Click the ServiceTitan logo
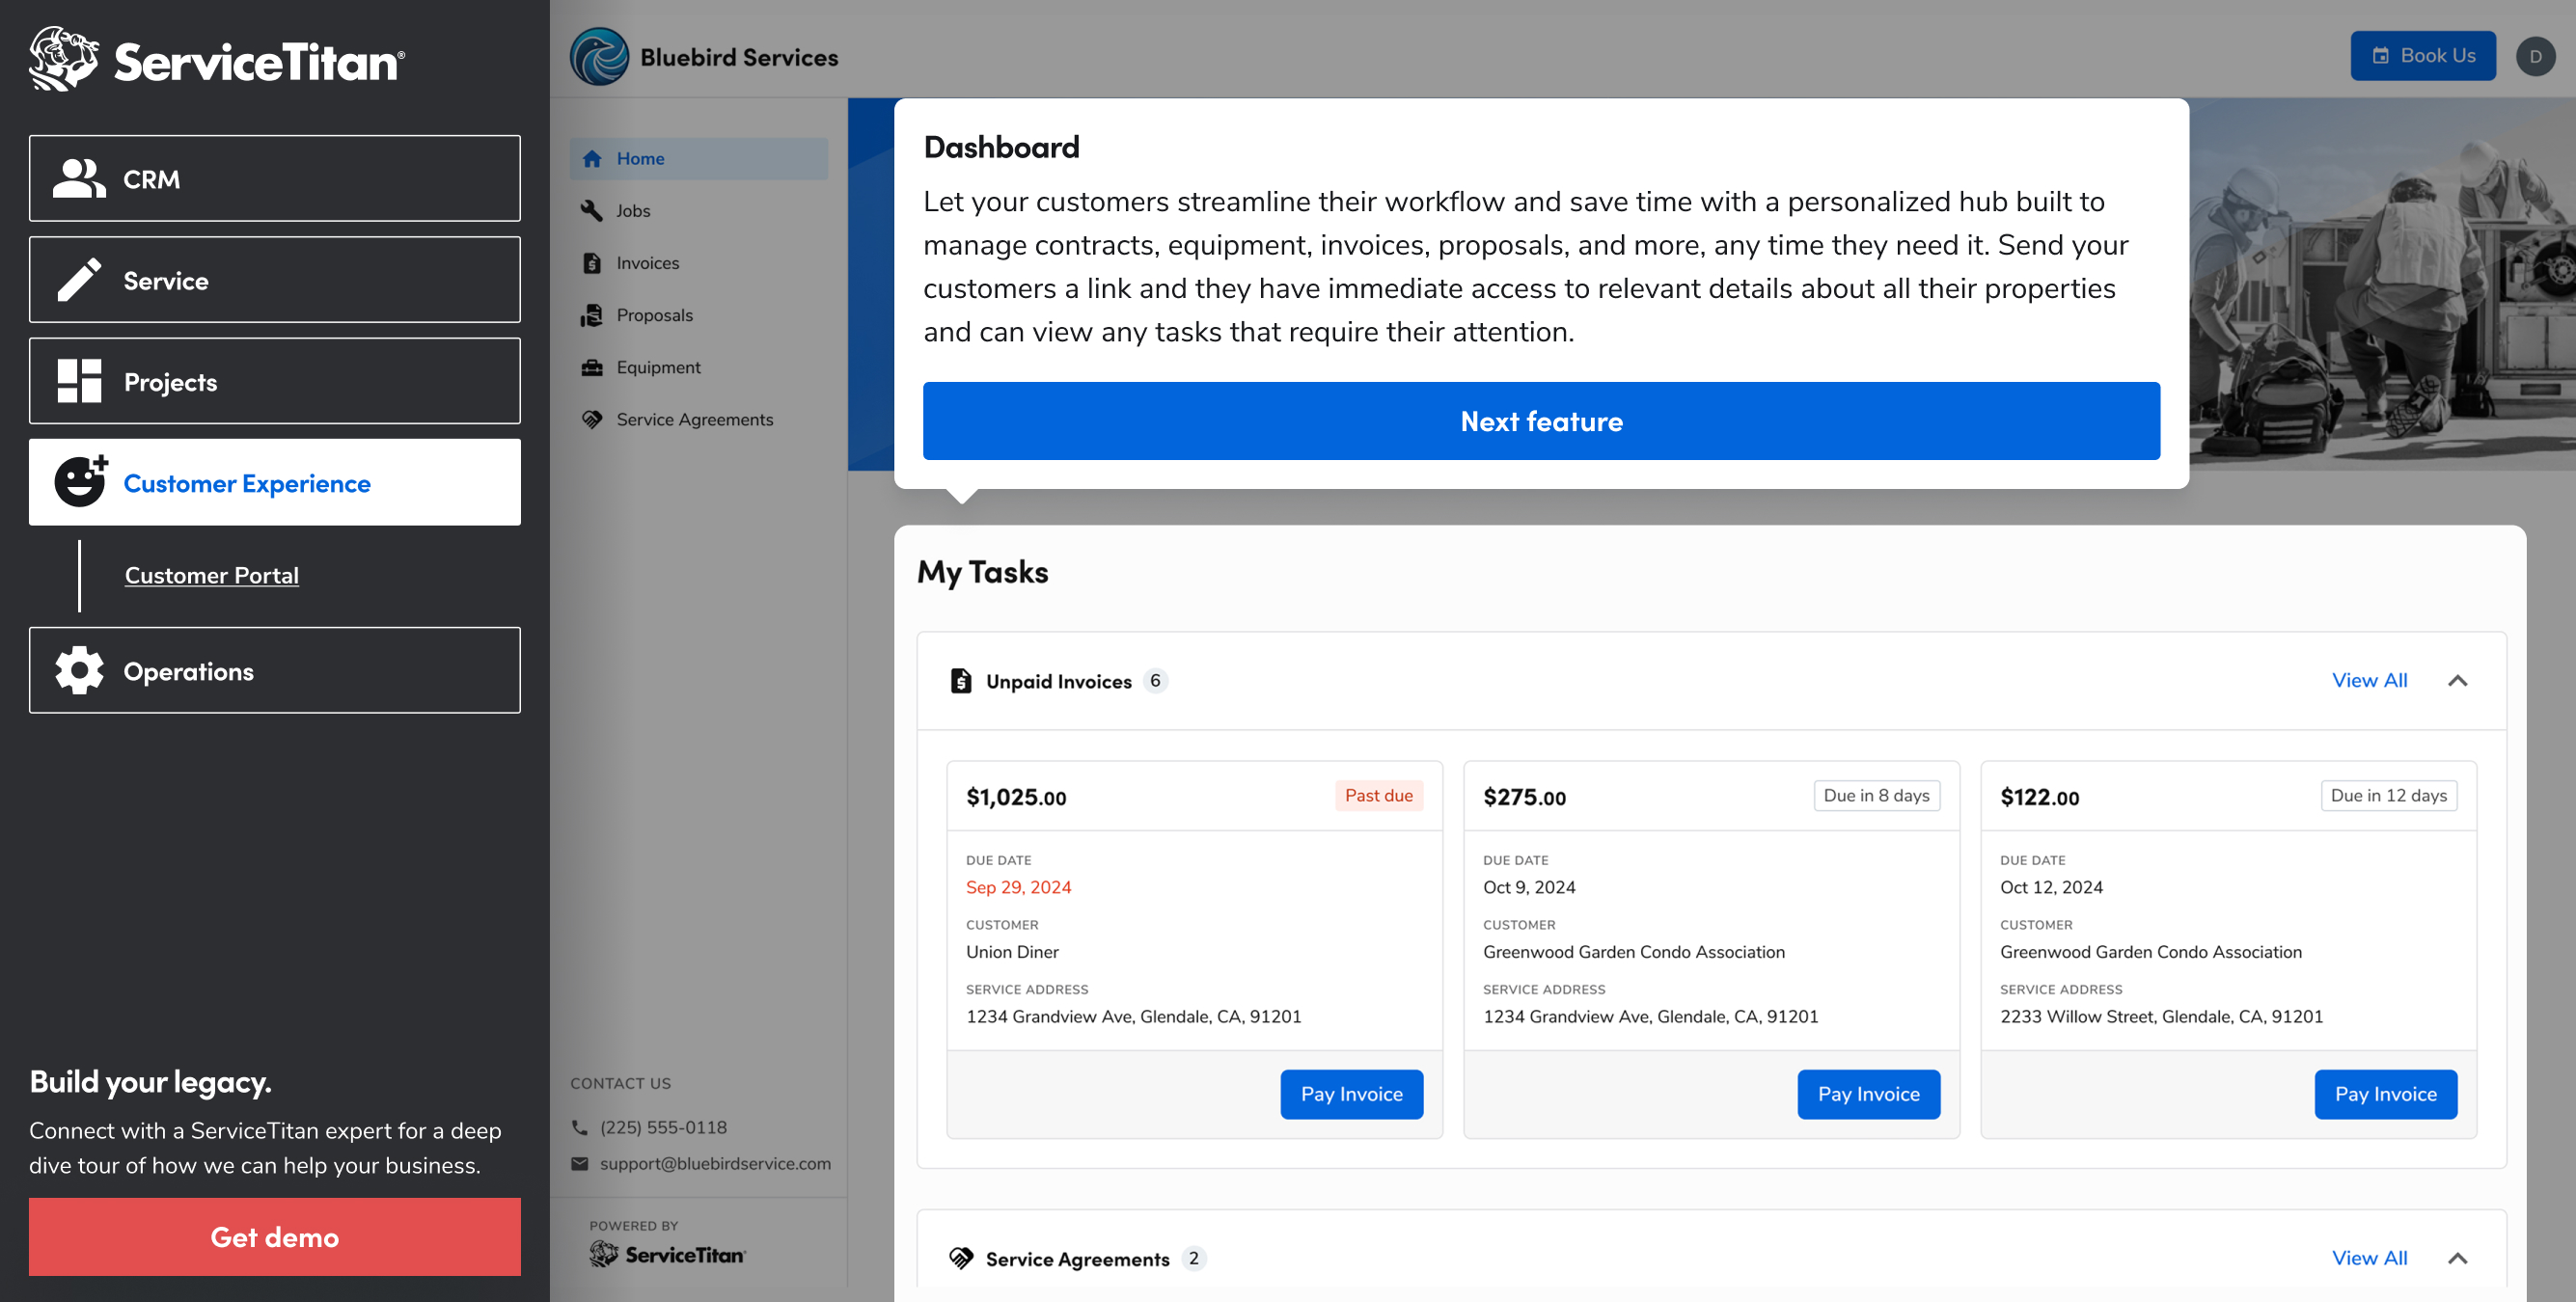 click(x=216, y=60)
